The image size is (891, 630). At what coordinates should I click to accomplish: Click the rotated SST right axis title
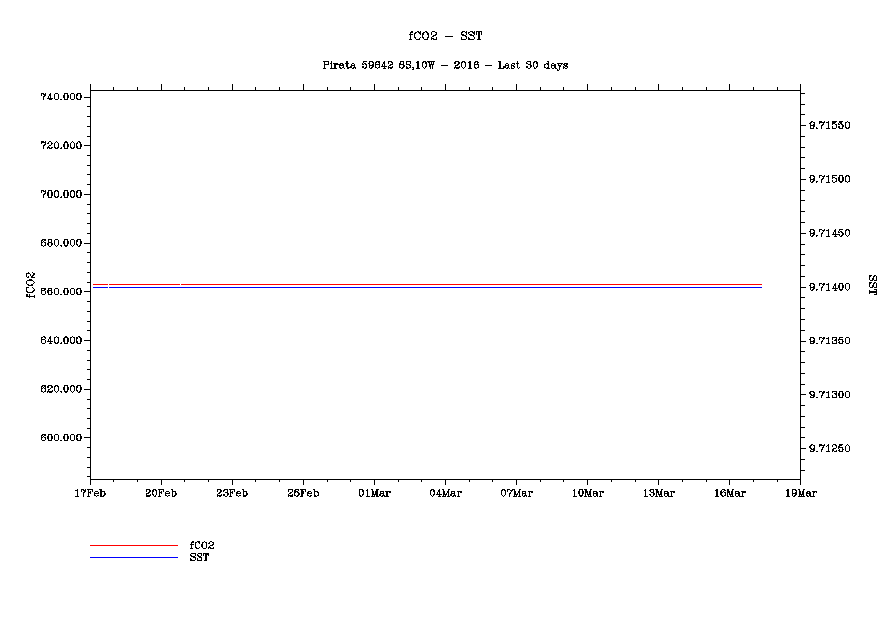872,284
